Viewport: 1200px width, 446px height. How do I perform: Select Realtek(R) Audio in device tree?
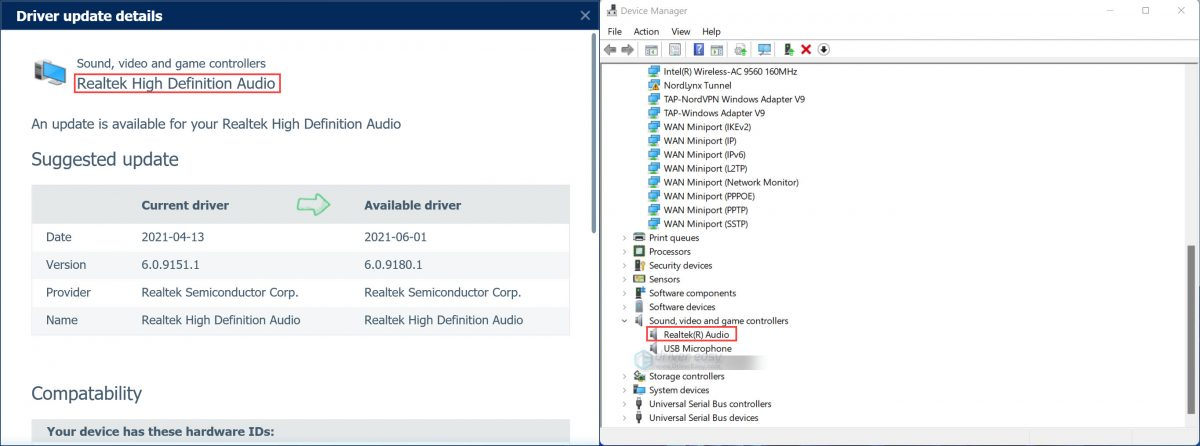point(696,335)
